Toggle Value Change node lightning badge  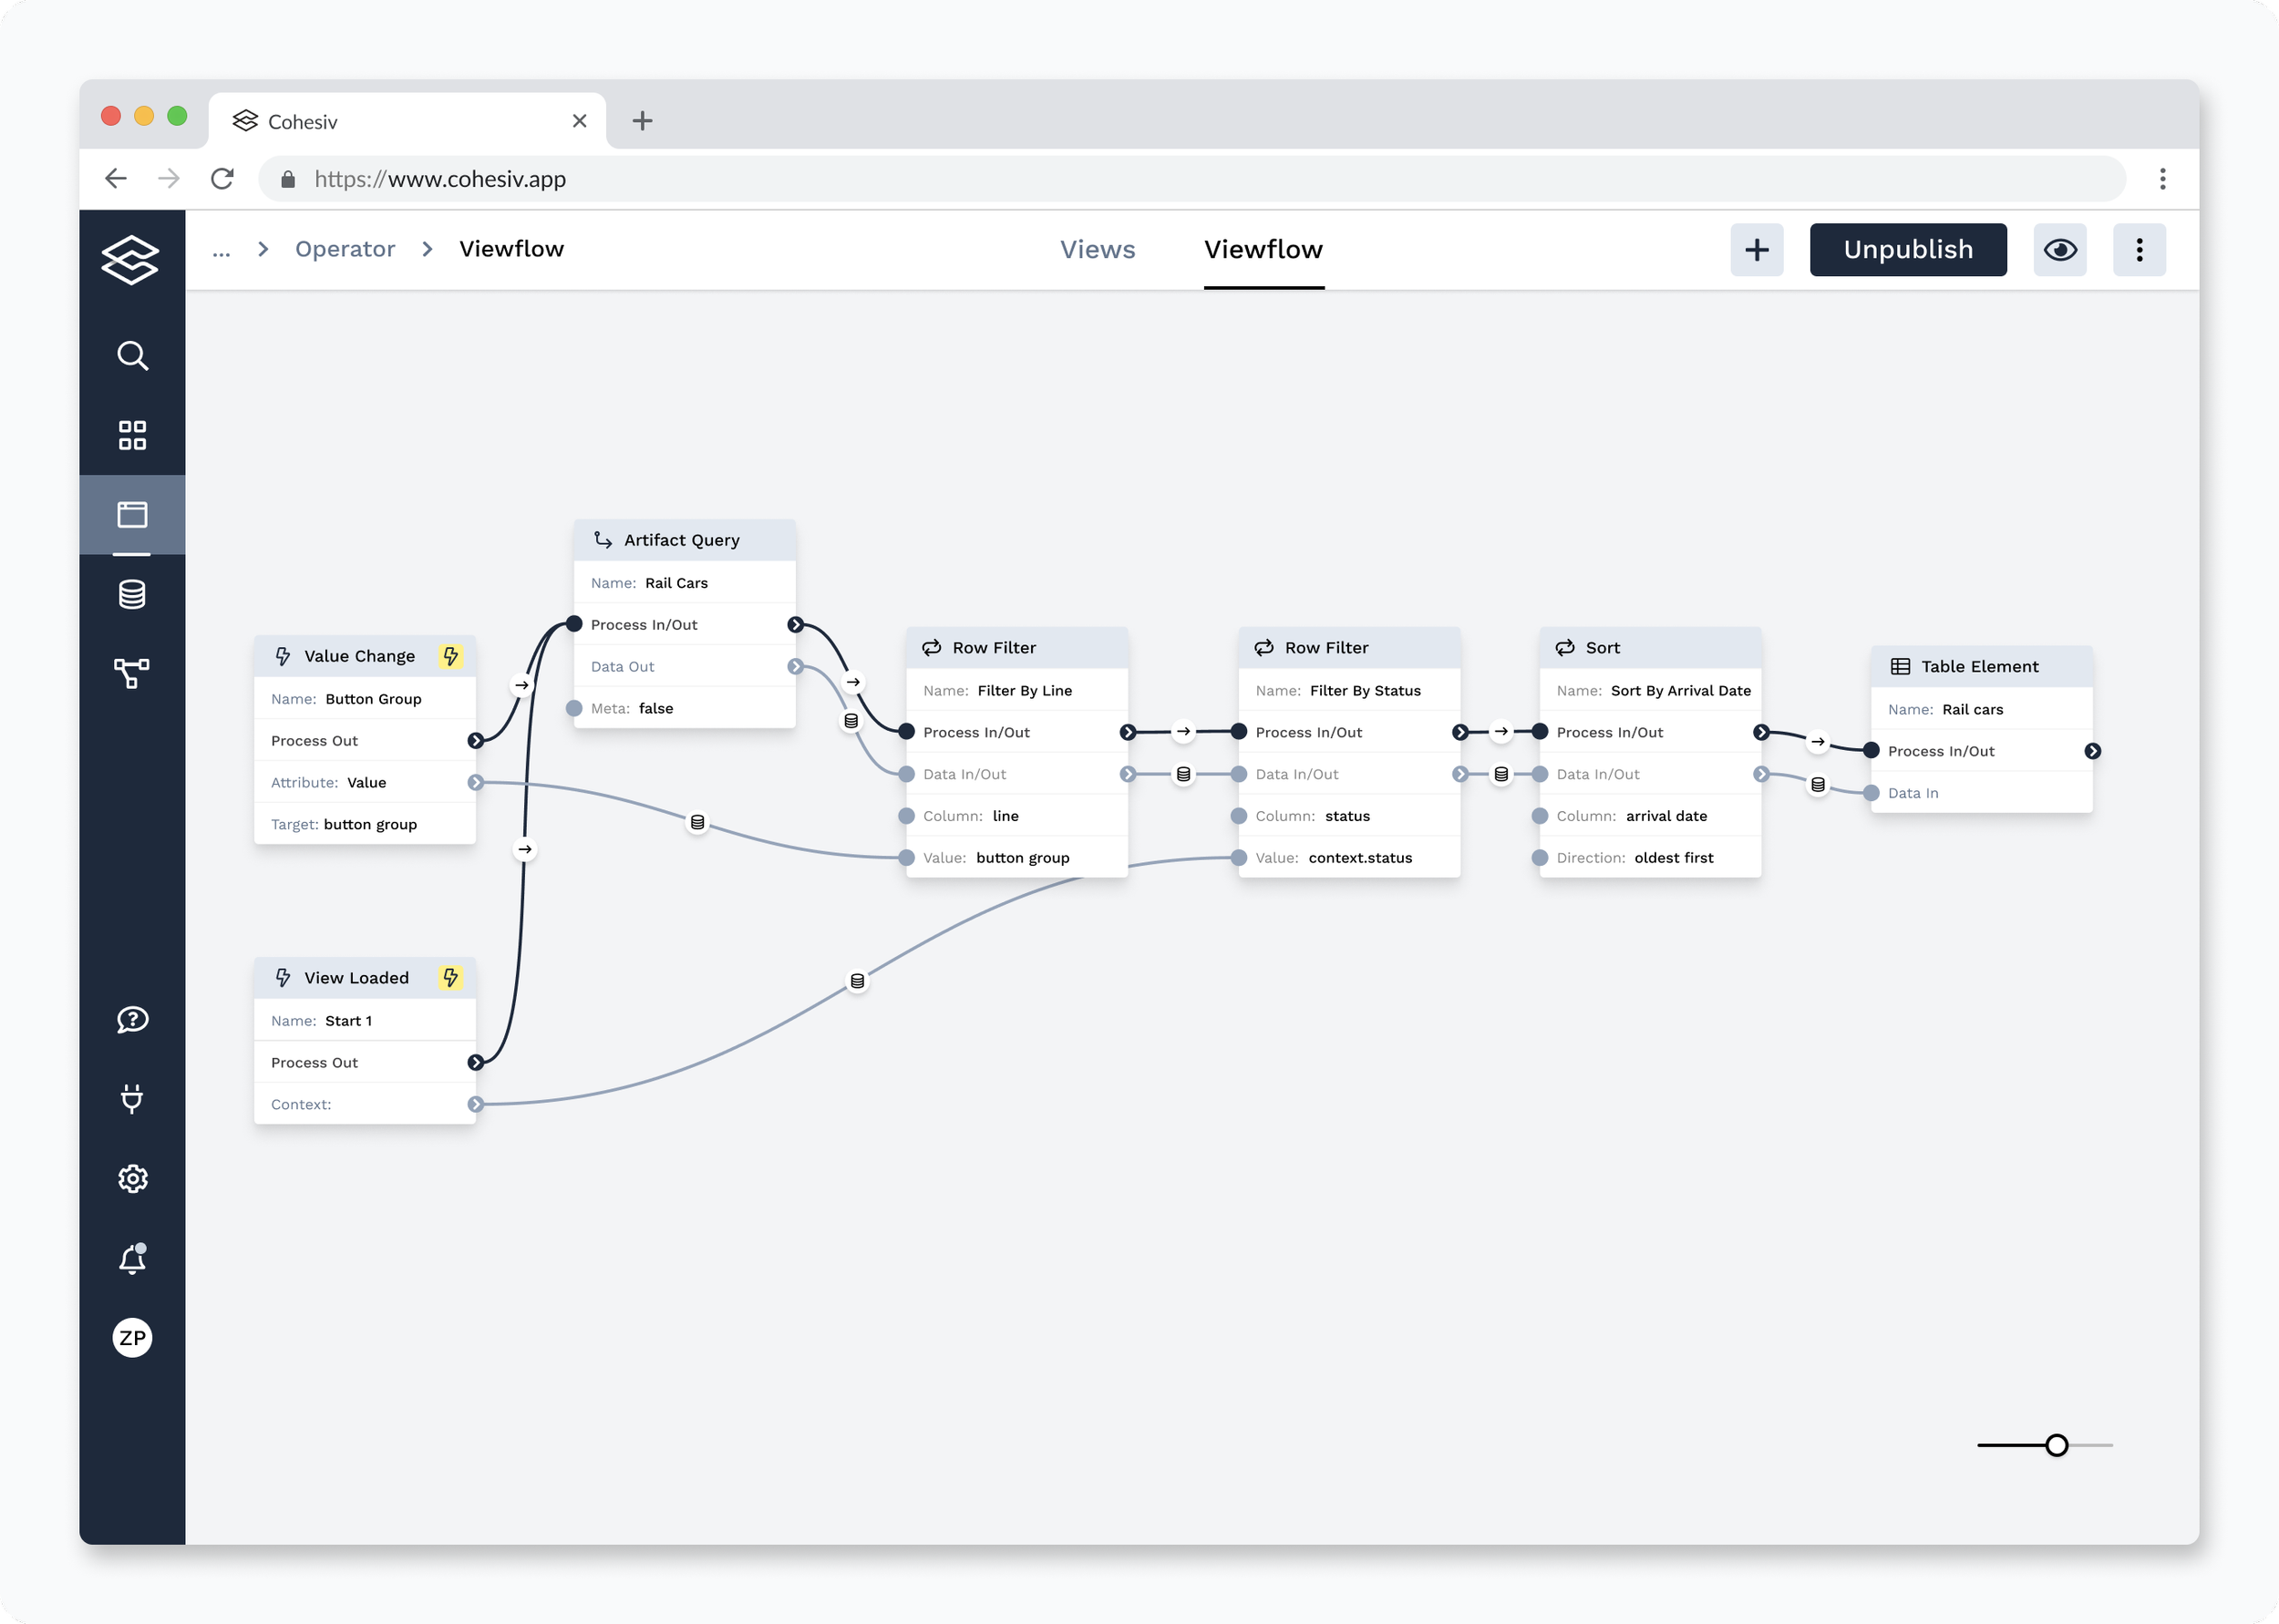click(450, 656)
